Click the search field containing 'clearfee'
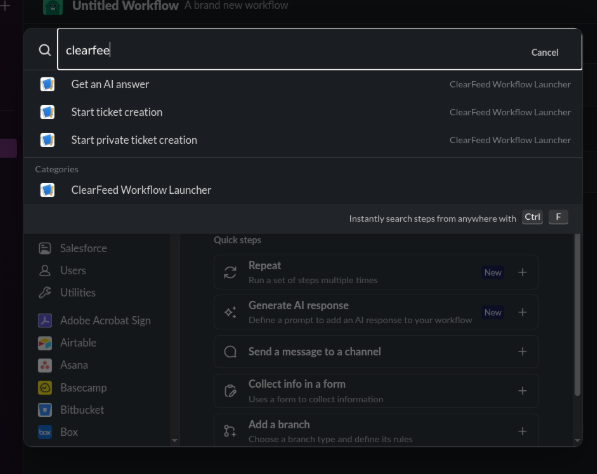The width and height of the screenshot is (597, 474). (319, 49)
